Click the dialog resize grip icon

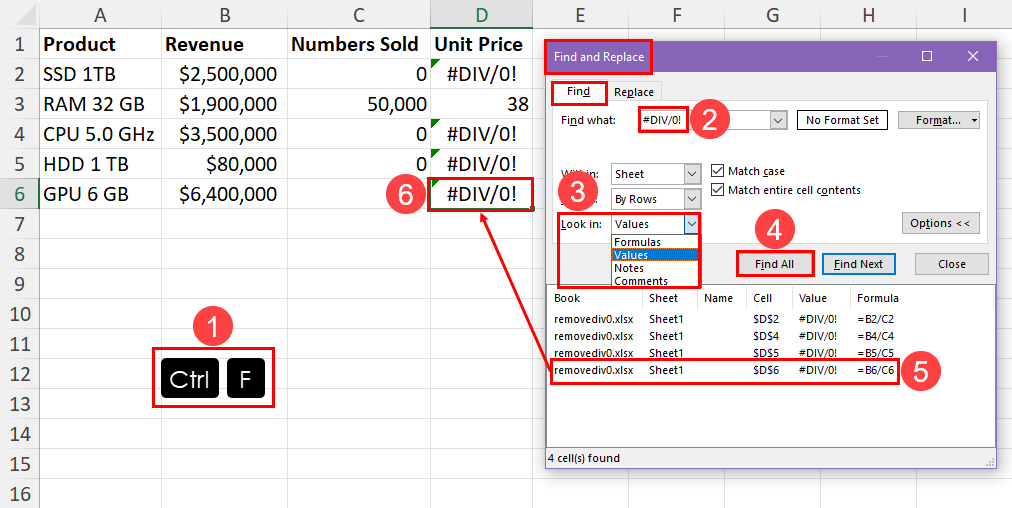(990, 461)
